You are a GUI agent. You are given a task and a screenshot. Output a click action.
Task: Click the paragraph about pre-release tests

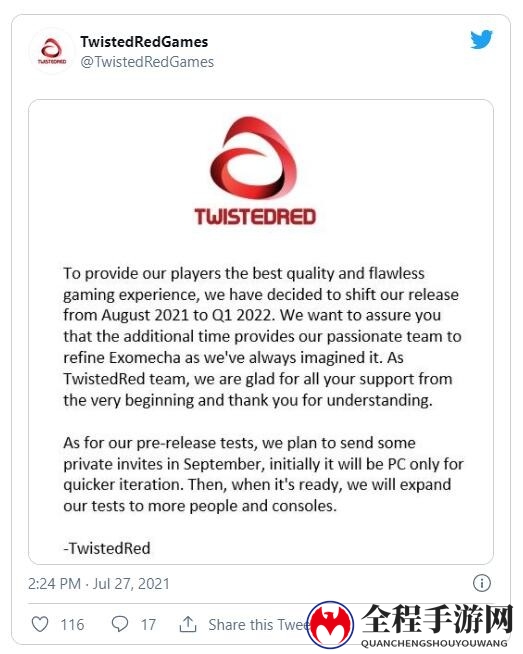263,474
